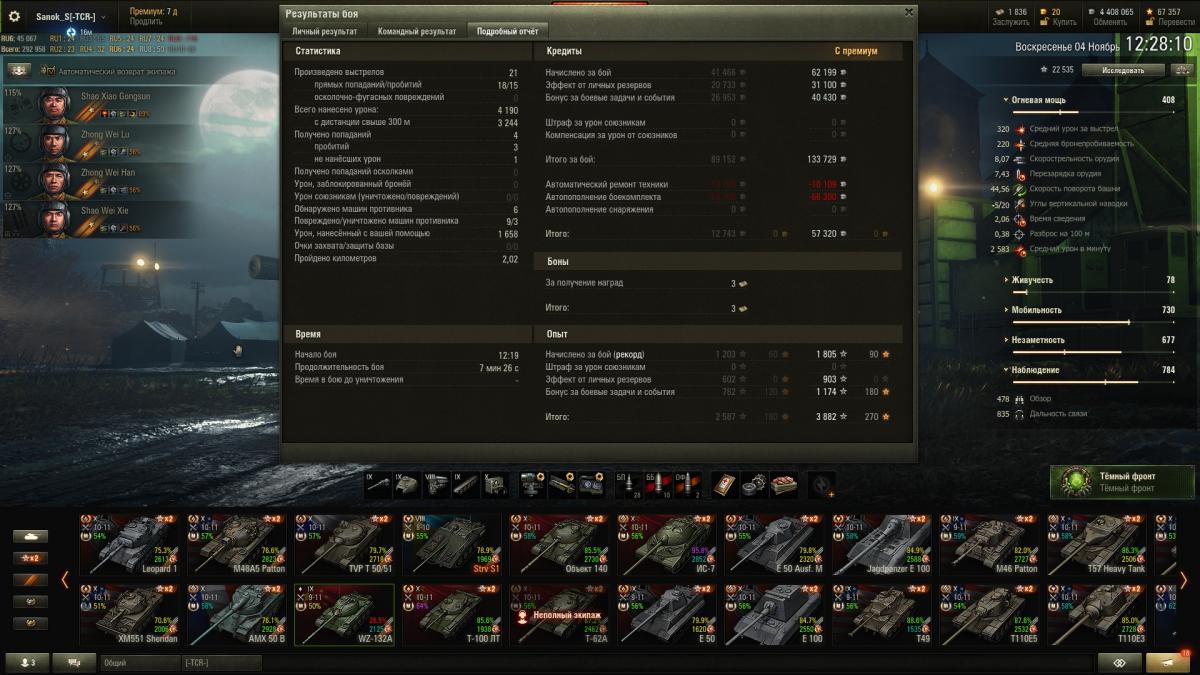The height and width of the screenshot is (675, 1200).
Task: Toggle the vehicle type carousel filter
Action: coord(30,536)
